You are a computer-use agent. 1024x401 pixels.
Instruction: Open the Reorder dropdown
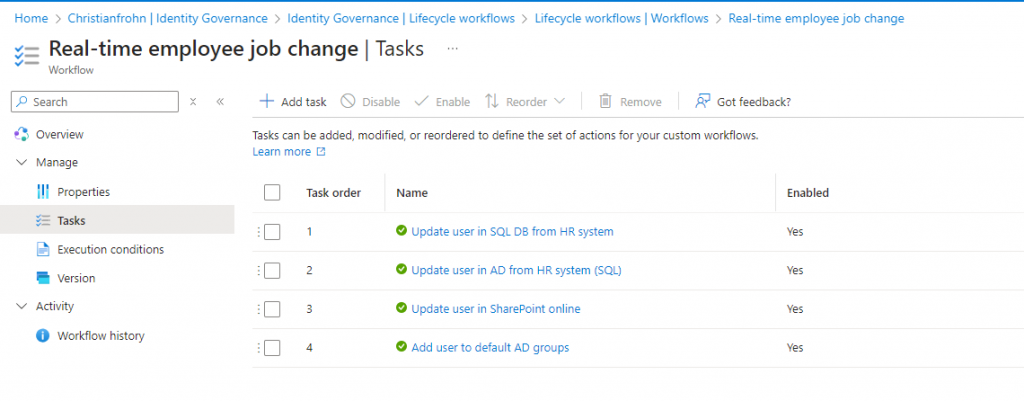click(525, 101)
